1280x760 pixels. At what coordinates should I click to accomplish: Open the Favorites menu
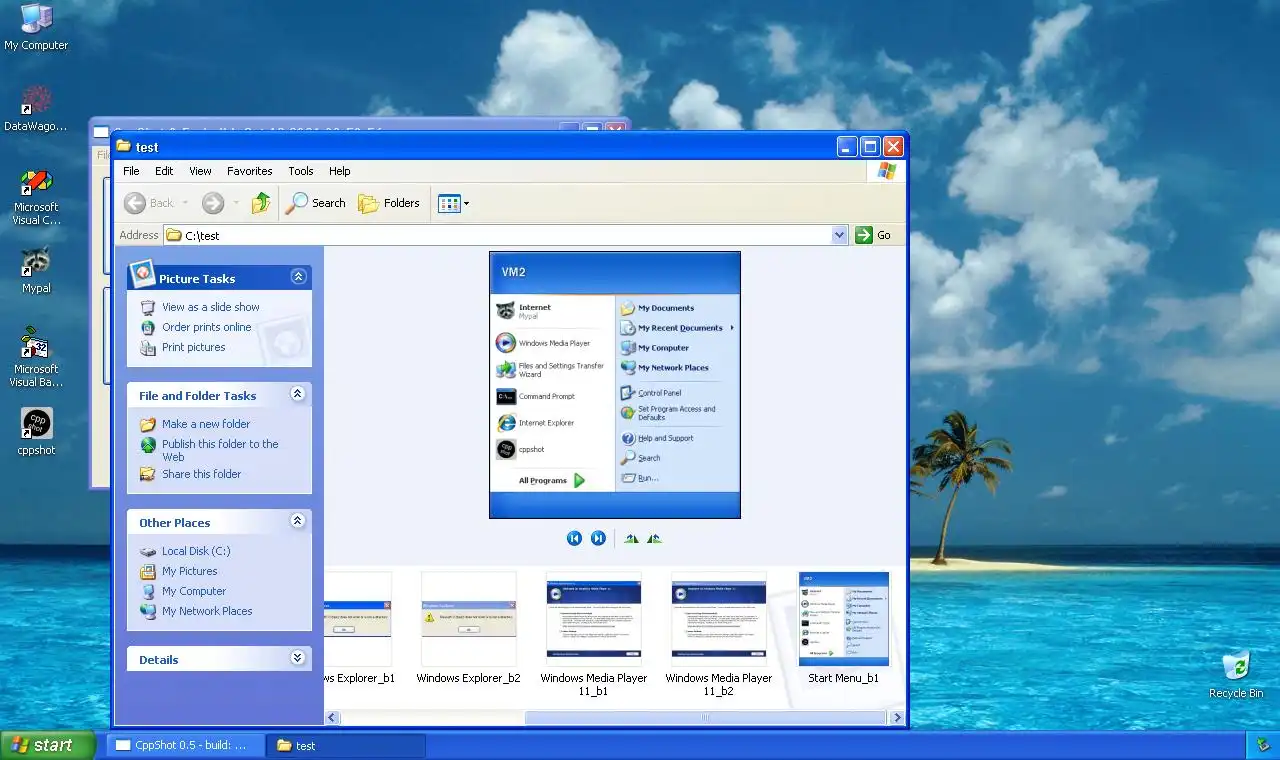(x=250, y=171)
